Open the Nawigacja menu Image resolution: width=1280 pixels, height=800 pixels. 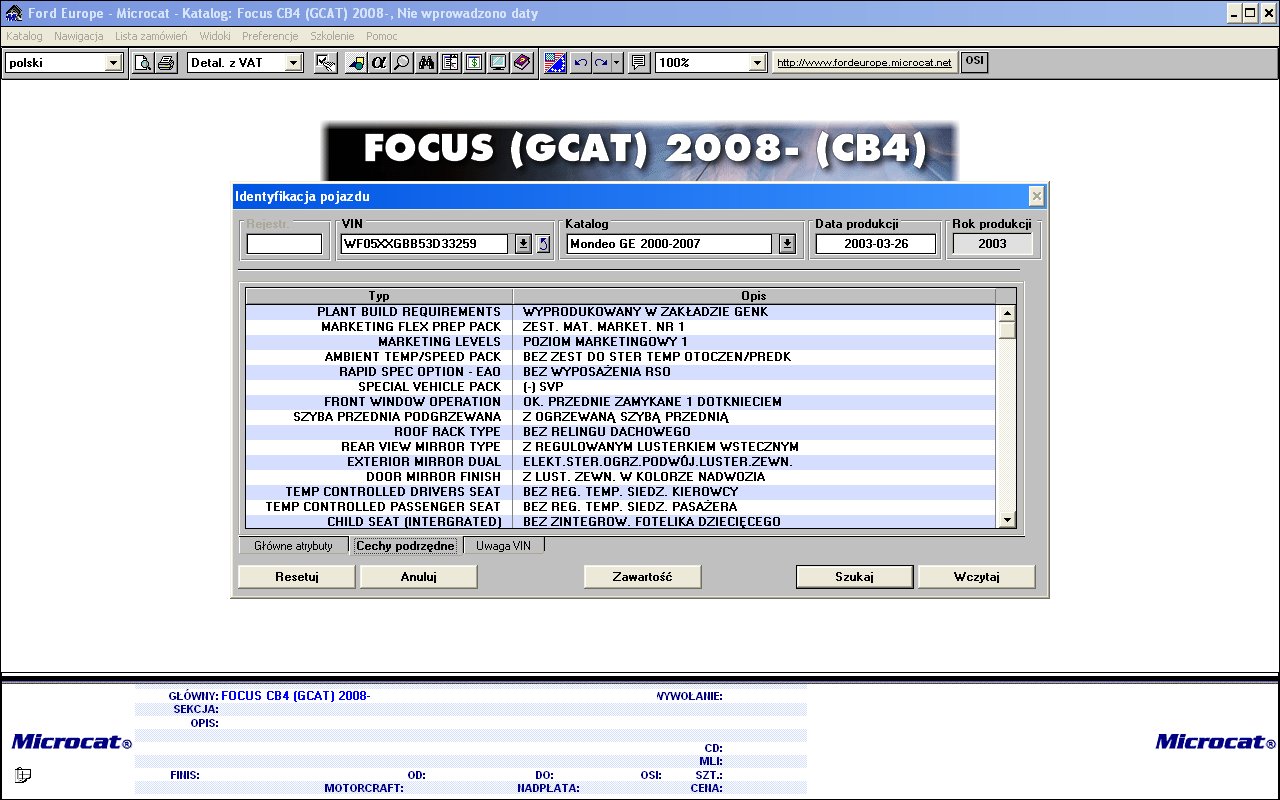pyautogui.click(x=79, y=36)
